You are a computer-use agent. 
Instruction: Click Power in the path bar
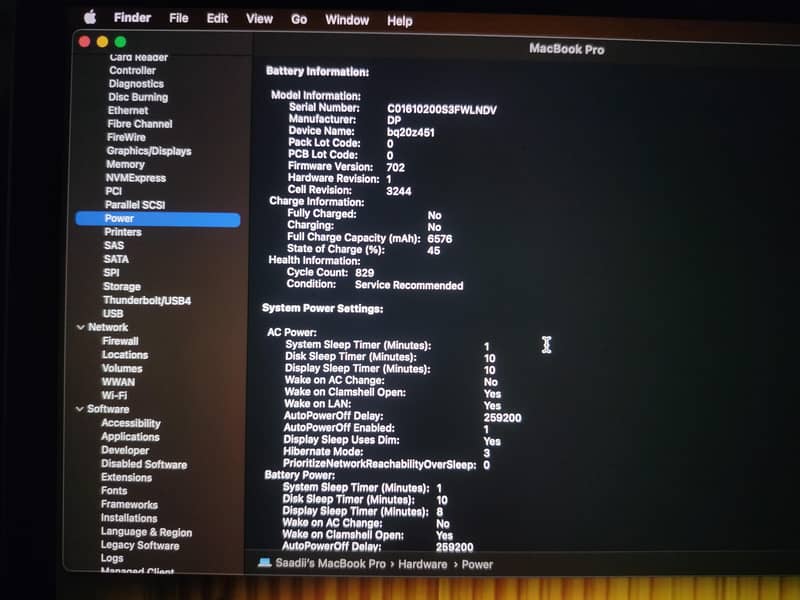point(477,565)
